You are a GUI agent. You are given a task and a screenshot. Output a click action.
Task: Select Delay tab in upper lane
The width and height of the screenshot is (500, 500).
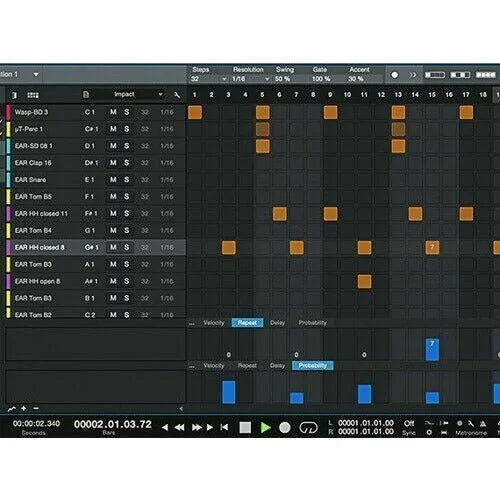(x=277, y=323)
